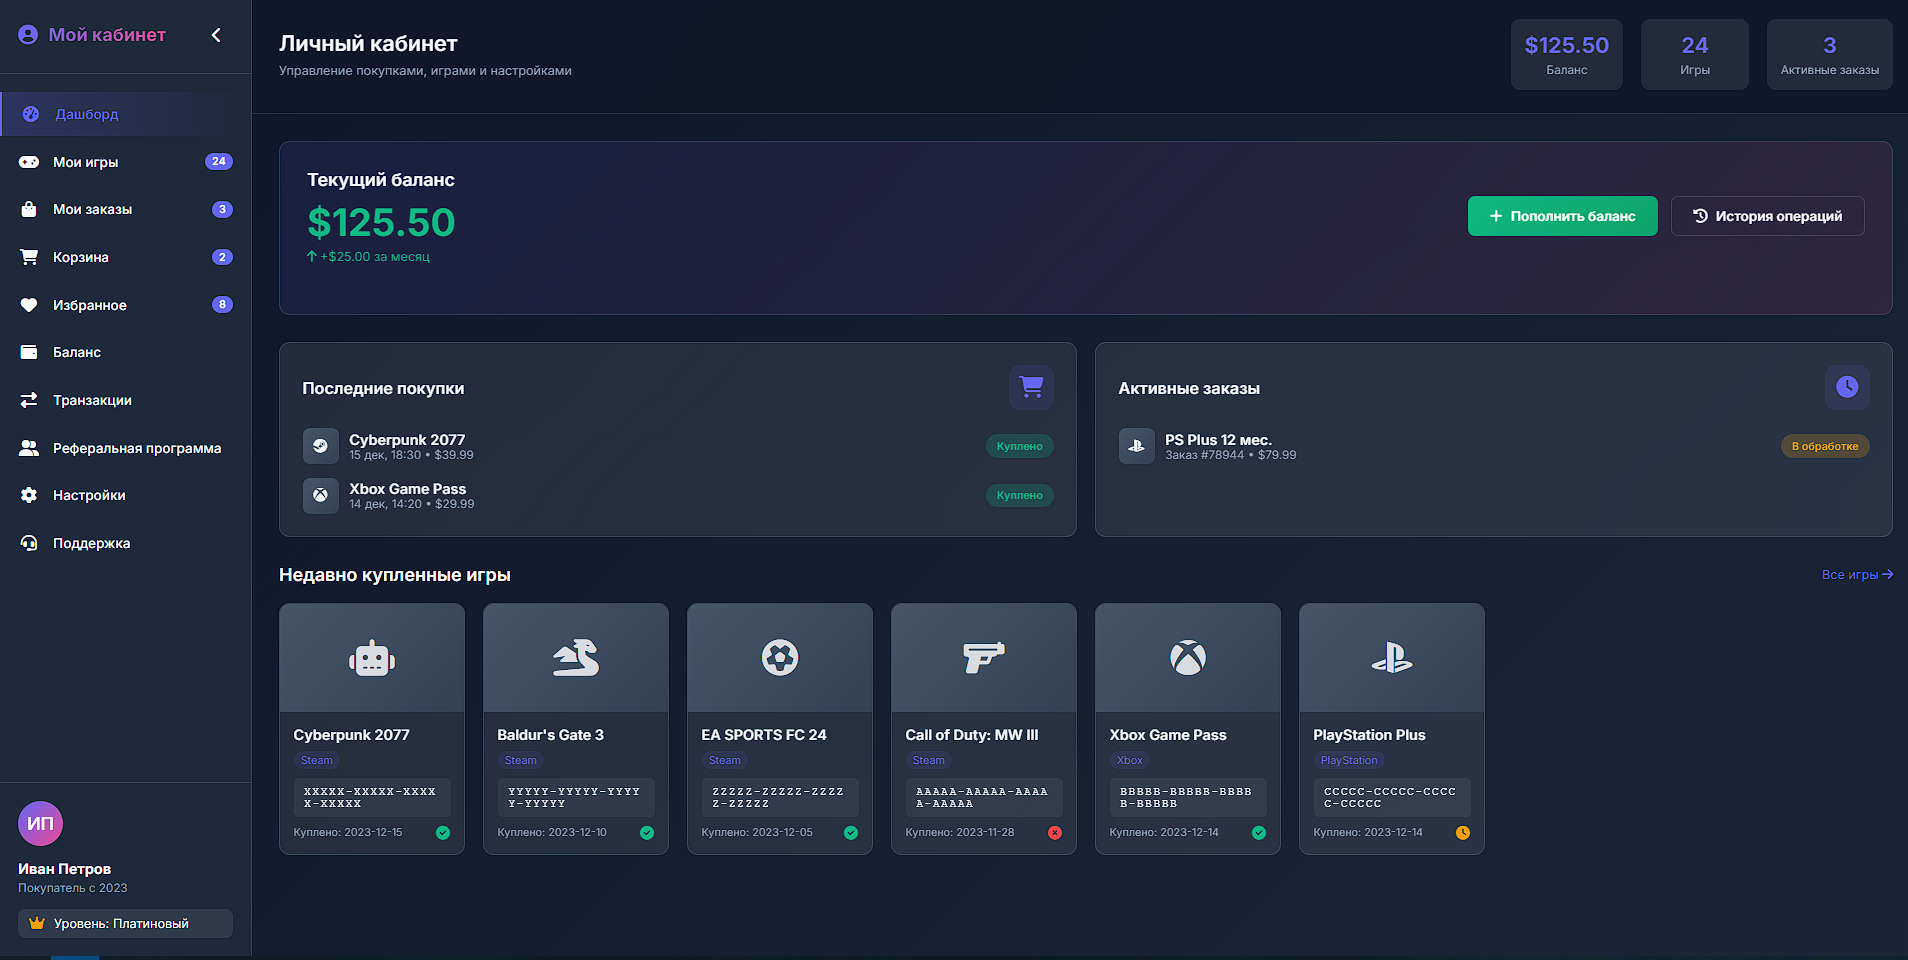
Task: Click the 3 Активные заказы stat card
Action: click(1829, 54)
